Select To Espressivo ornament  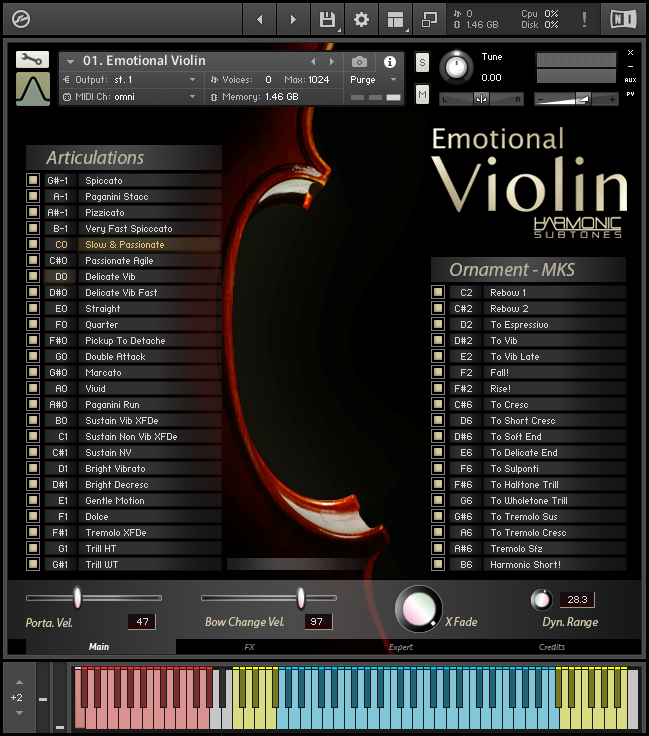tap(555, 324)
